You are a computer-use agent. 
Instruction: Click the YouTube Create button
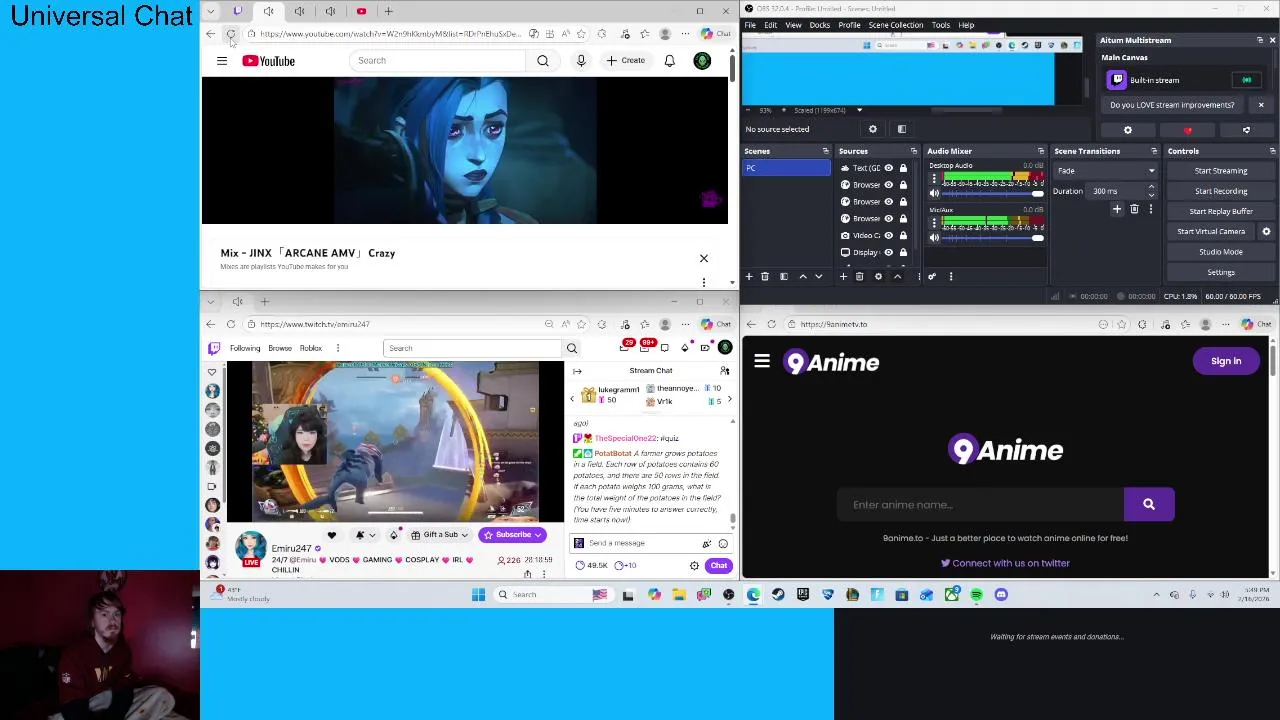pos(626,61)
